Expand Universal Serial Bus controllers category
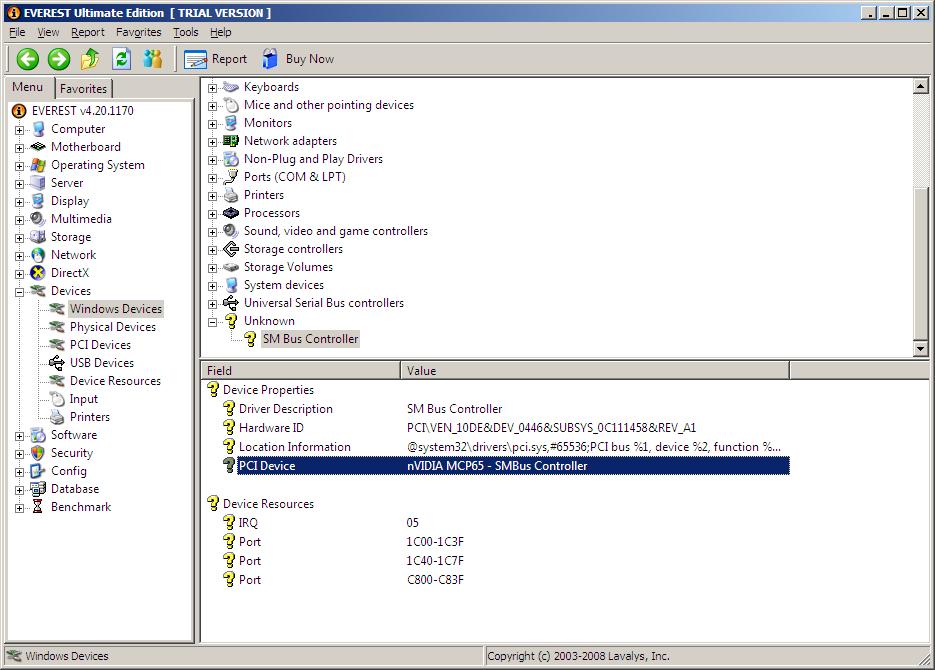 (212, 304)
